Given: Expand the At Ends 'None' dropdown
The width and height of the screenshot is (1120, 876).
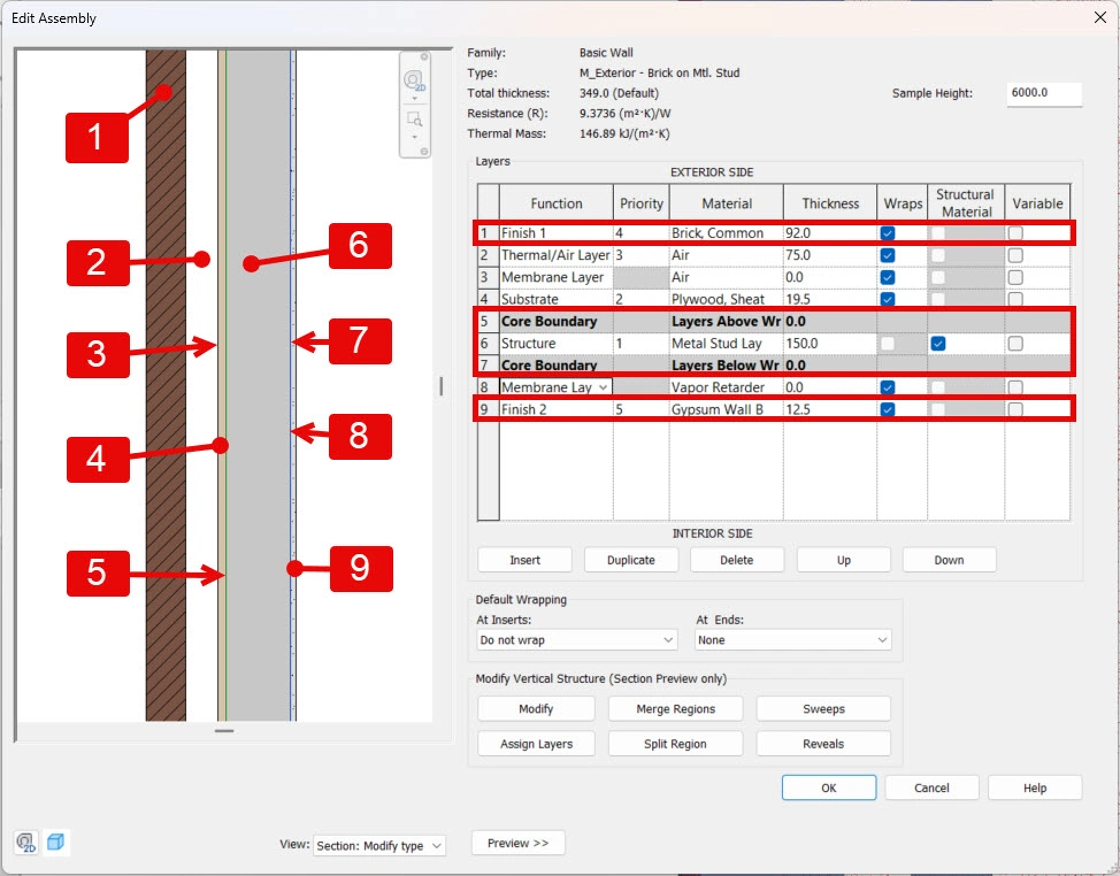Looking at the screenshot, I should 792,640.
